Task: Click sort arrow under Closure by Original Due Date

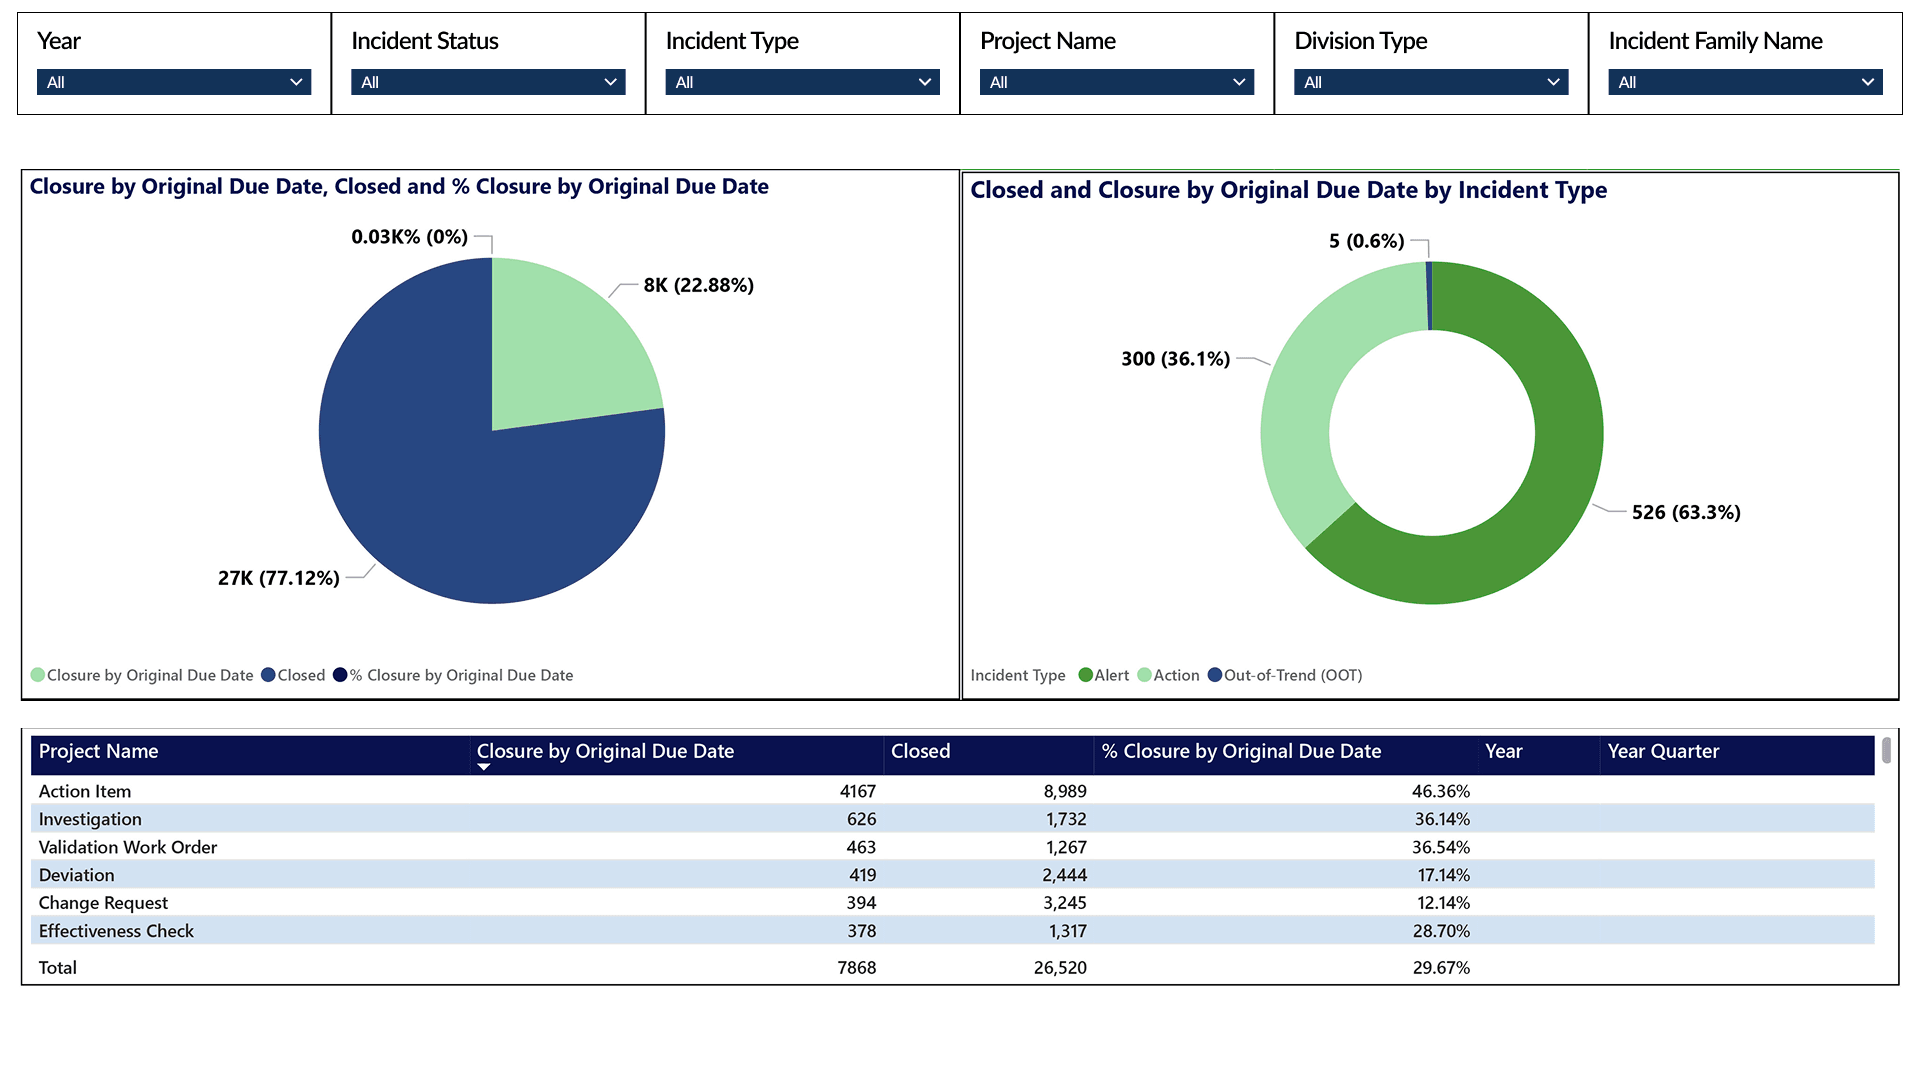Action: coord(484,767)
